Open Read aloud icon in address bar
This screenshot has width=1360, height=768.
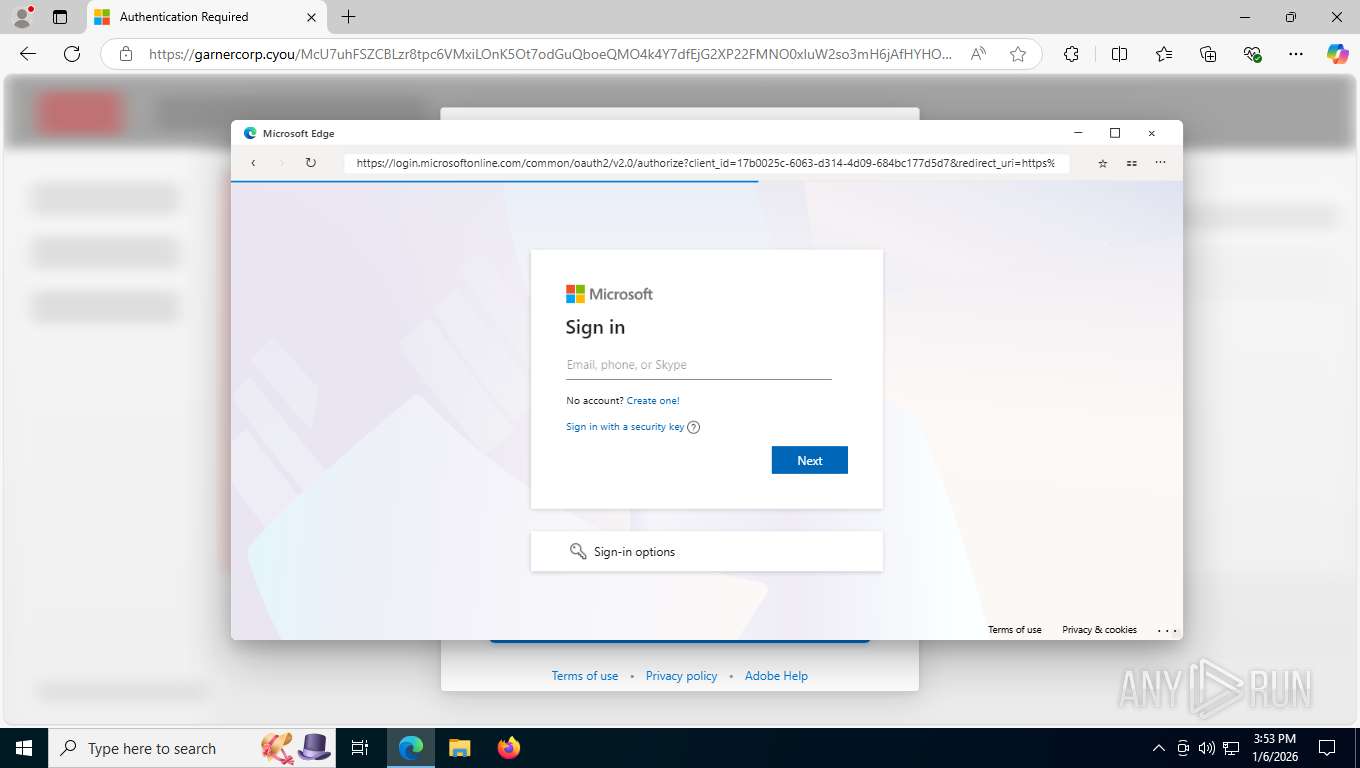pyautogui.click(x=979, y=54)
